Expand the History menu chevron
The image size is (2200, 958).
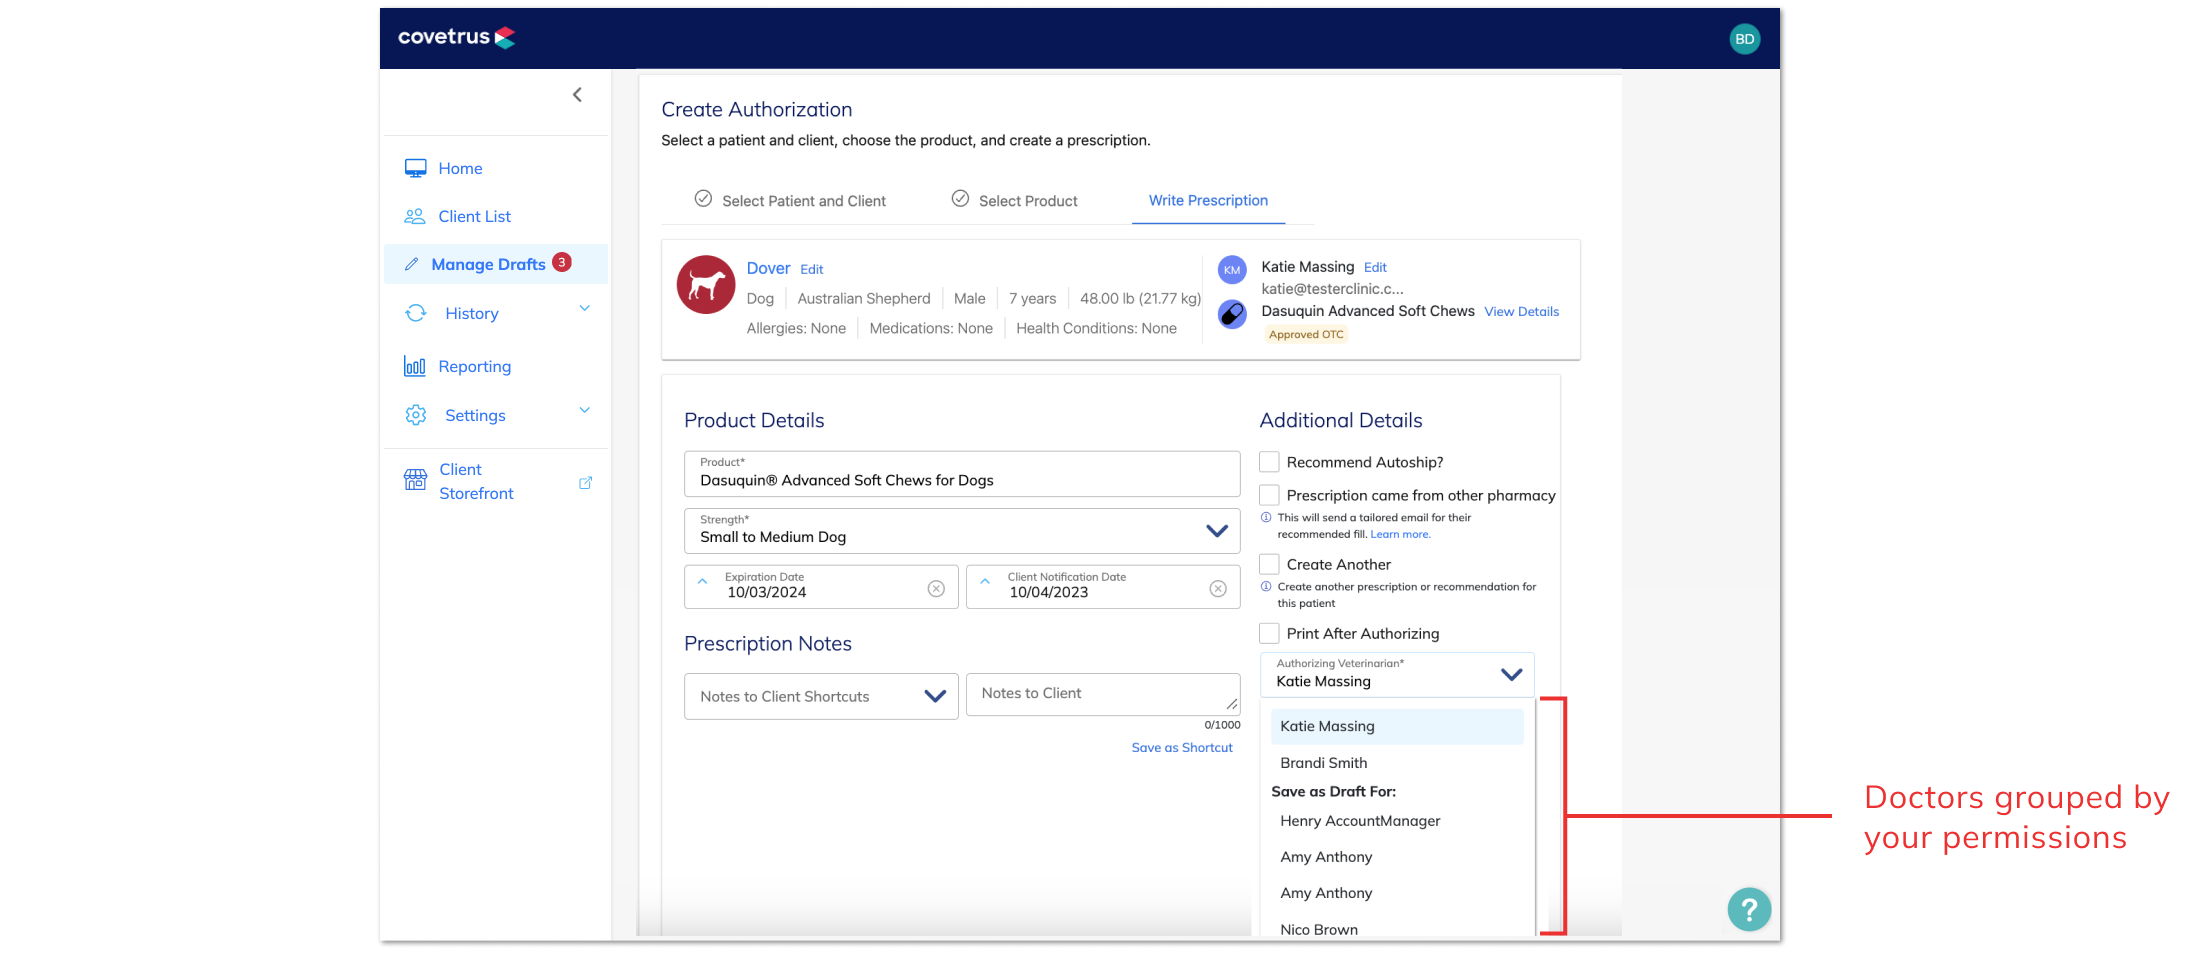pyautogui.click(x=585, y=309)
